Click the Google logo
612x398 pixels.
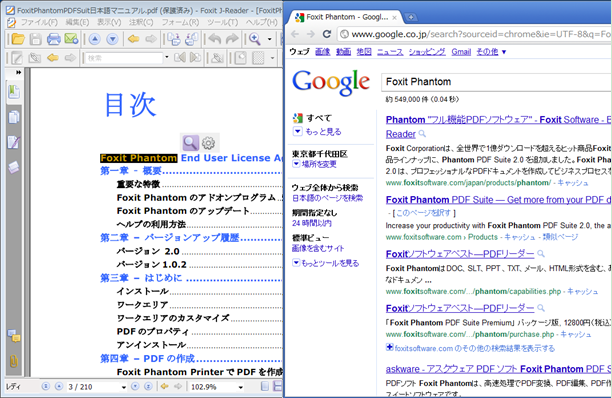[331, 83]
